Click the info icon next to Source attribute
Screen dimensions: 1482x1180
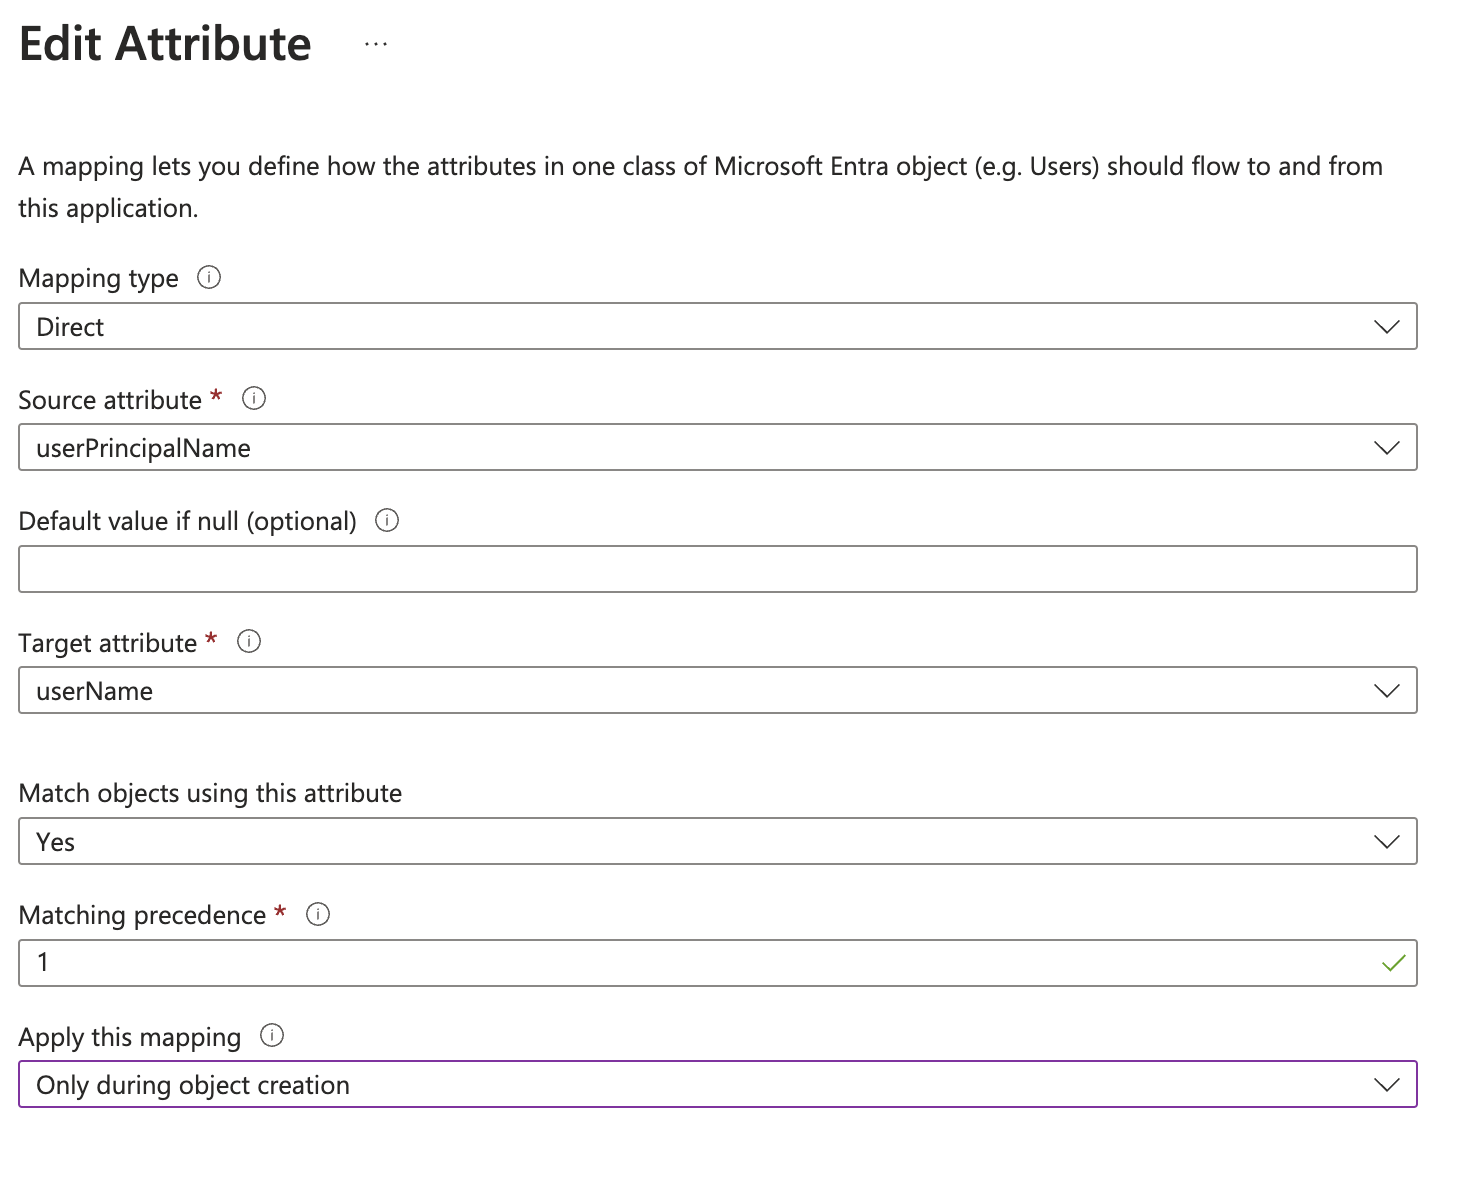254,399
